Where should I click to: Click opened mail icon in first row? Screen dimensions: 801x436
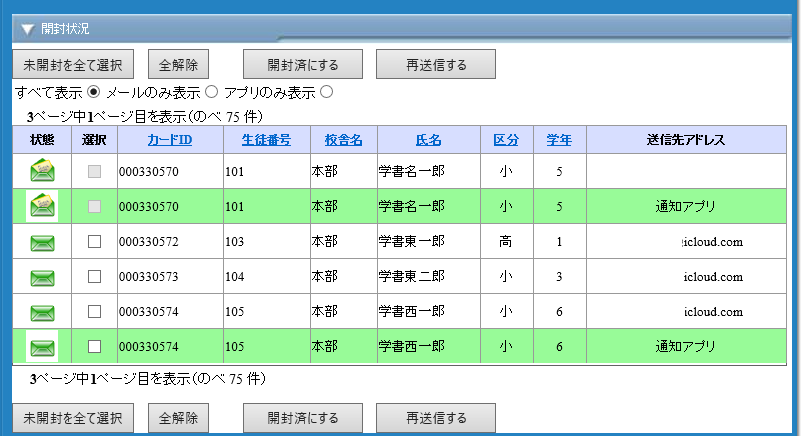[x=42, y=171]
